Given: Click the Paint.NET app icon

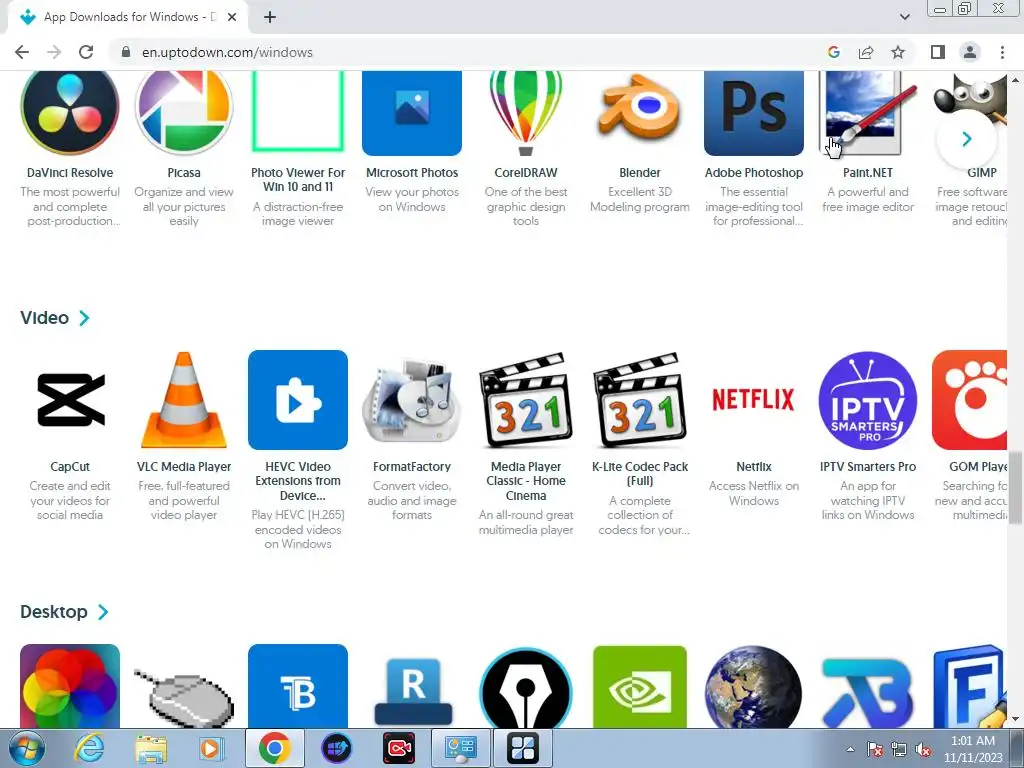Looking at the screenshot, I should [868, 113].
